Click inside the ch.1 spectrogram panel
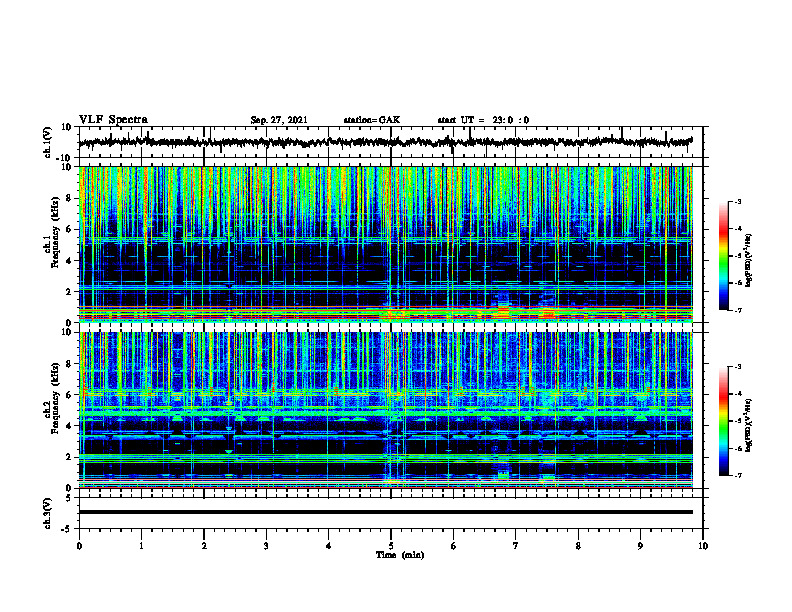 pyautogui.click(x=385, y=244)
